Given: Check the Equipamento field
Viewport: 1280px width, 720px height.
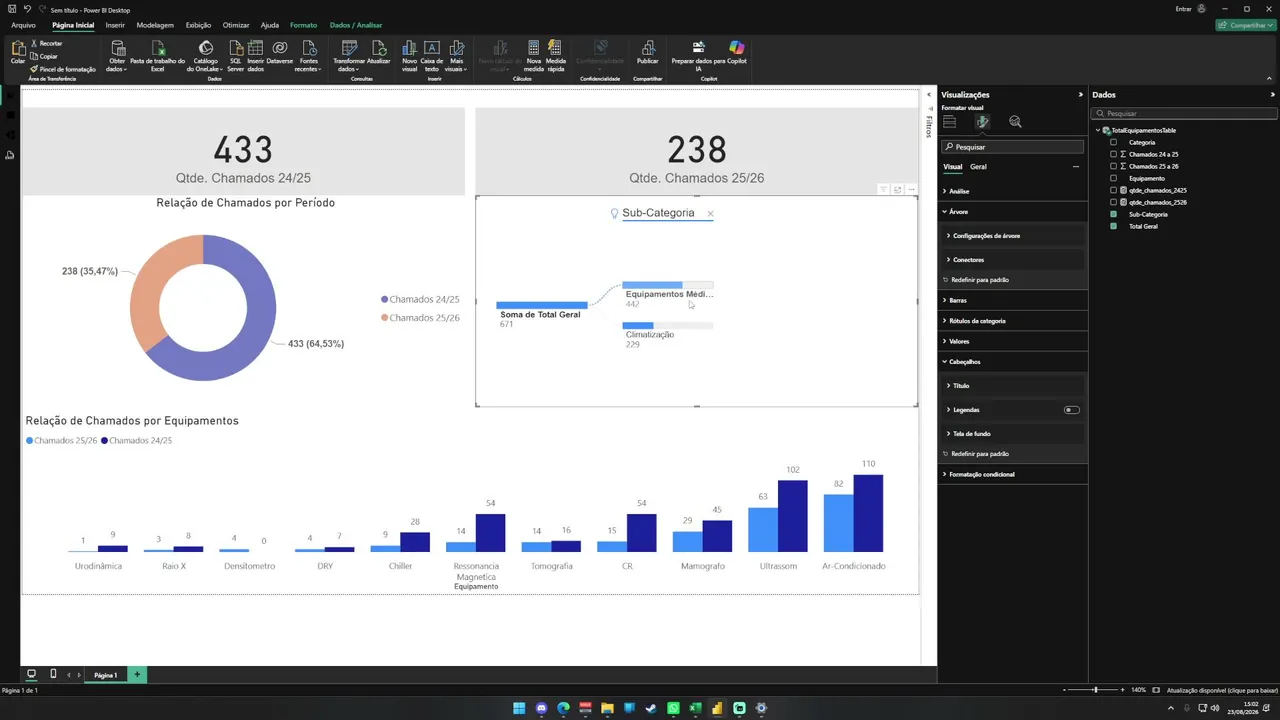Looking at the screenshot, I should [x=1114, y=178].
